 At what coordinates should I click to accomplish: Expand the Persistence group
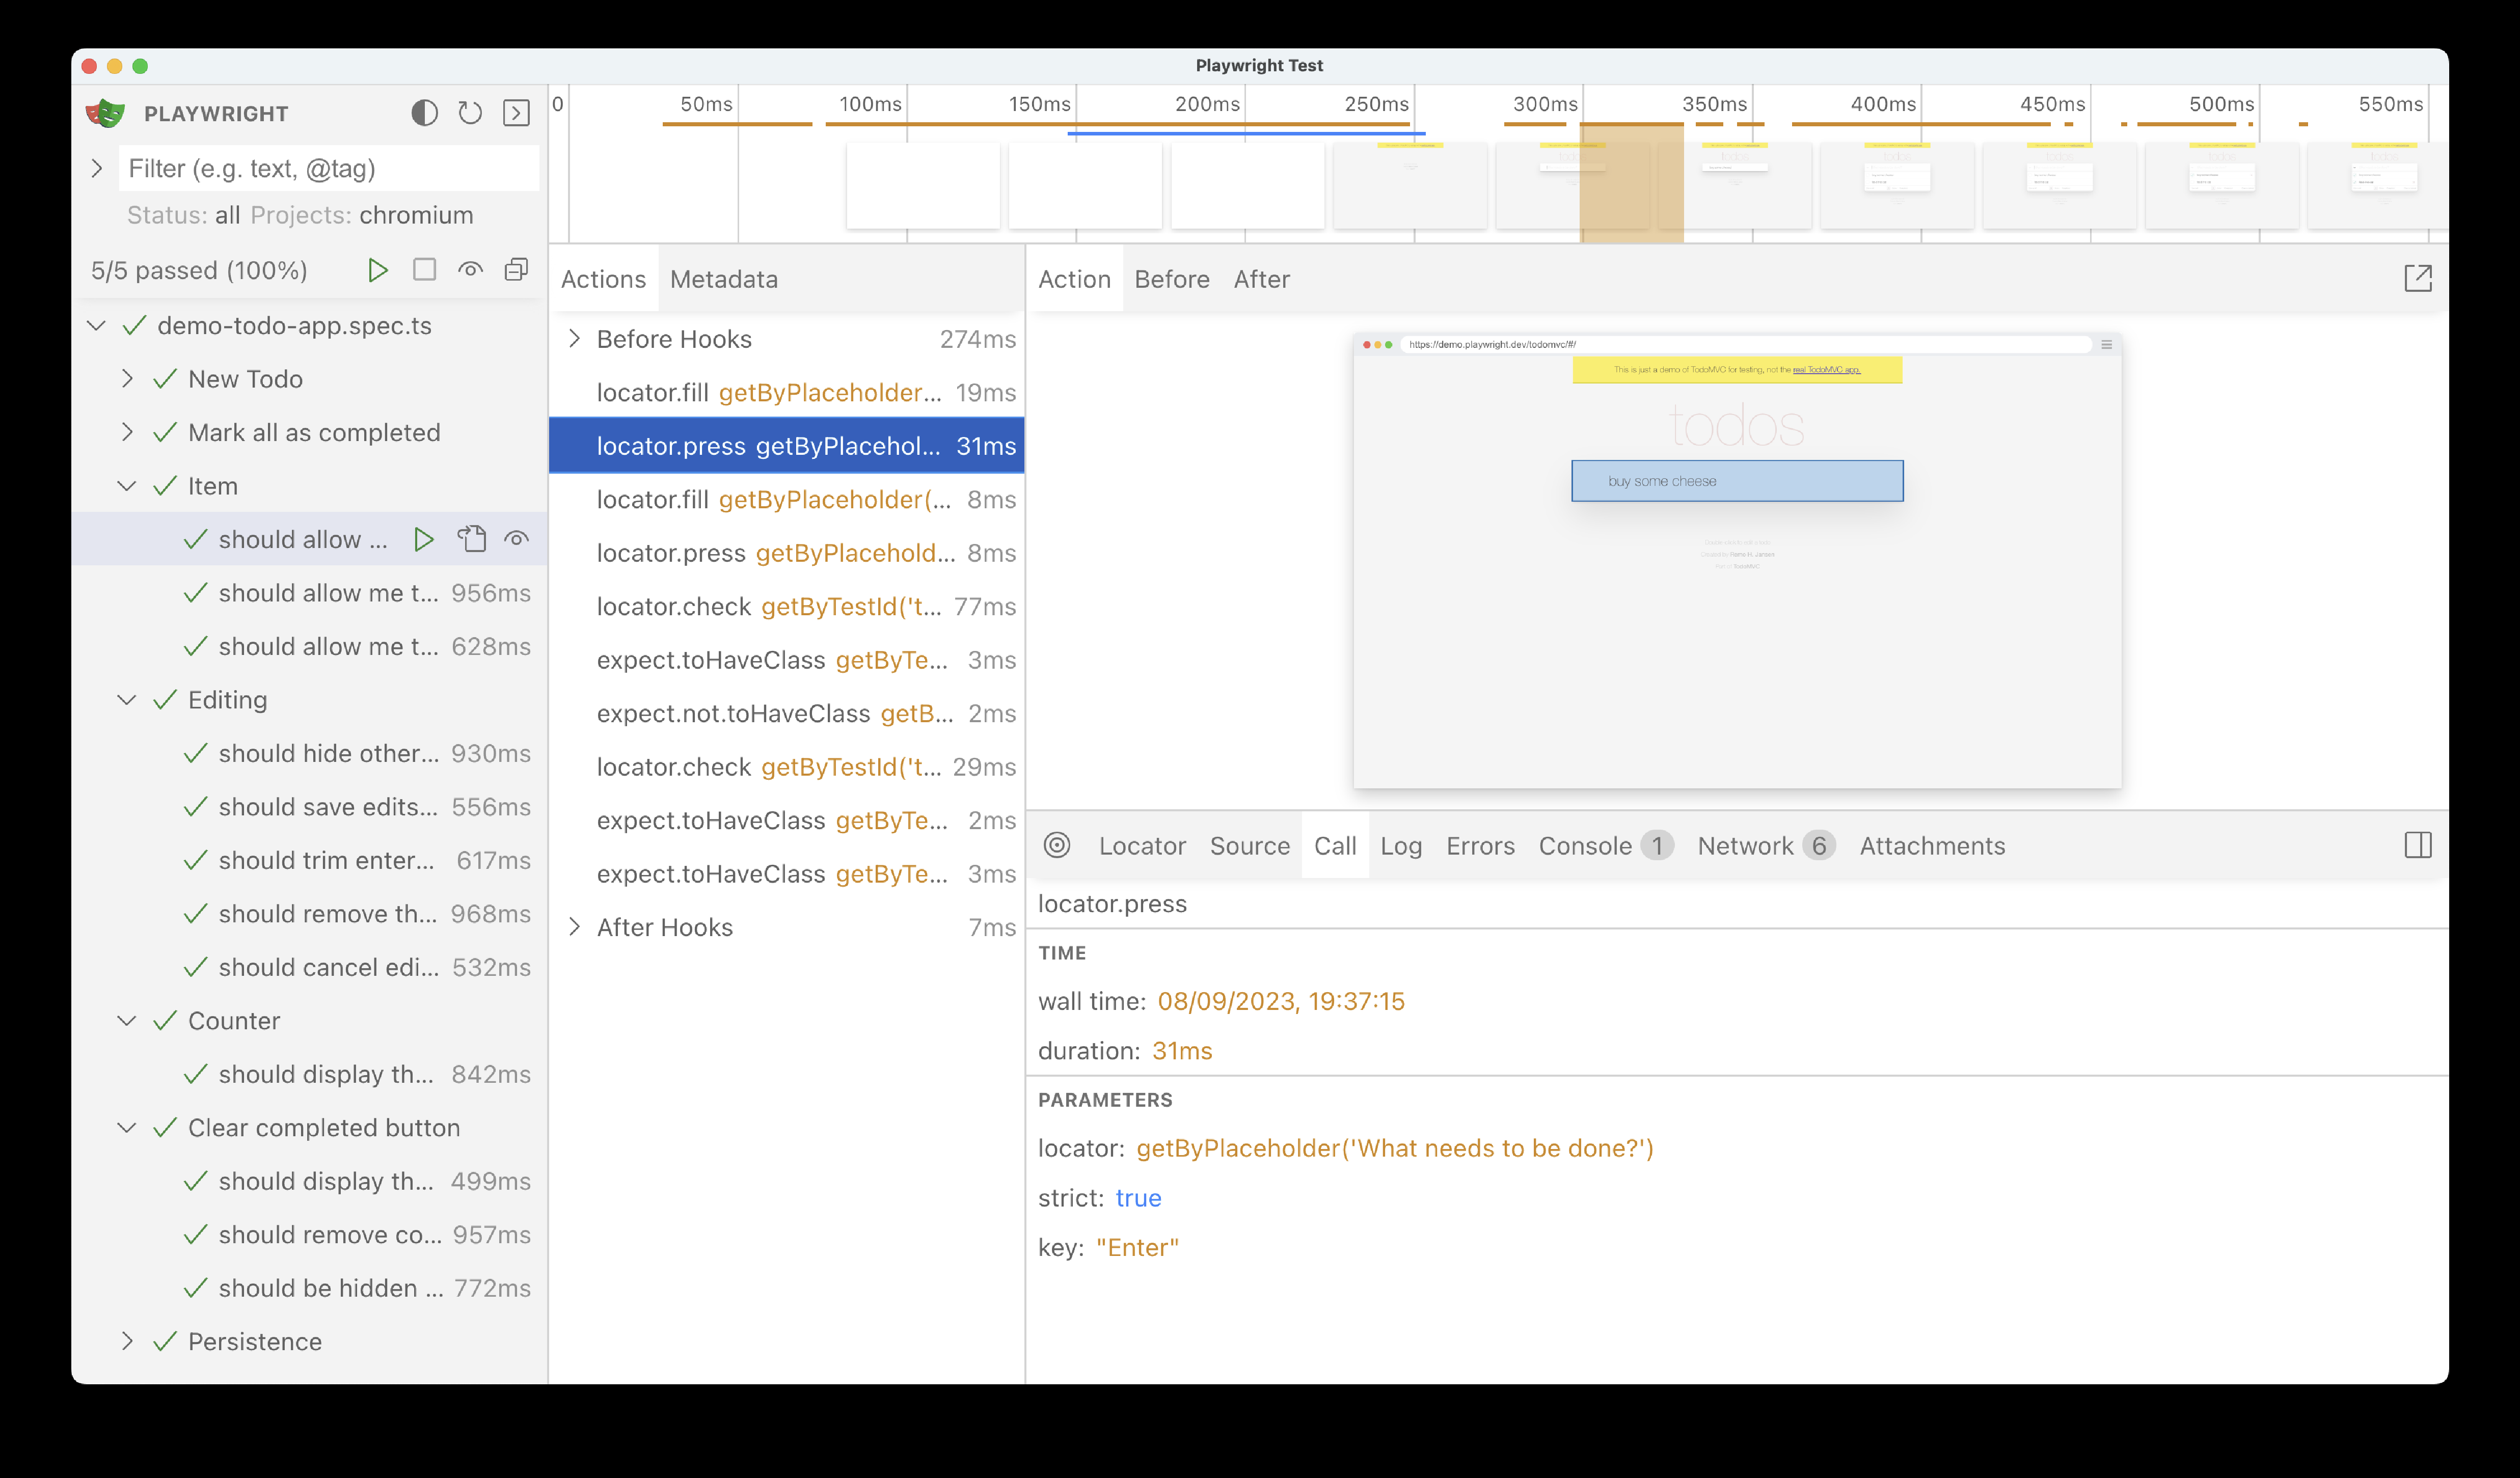pos(127,1342)
